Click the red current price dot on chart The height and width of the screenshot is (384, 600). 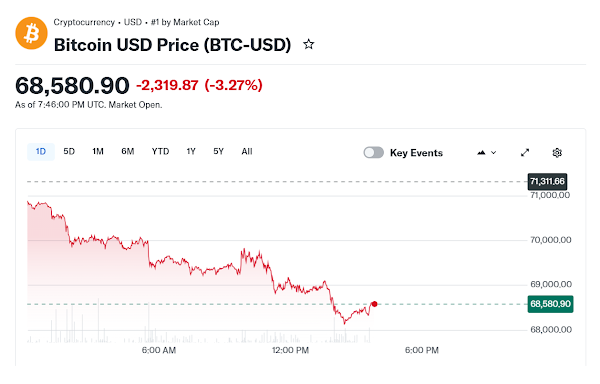374,304
